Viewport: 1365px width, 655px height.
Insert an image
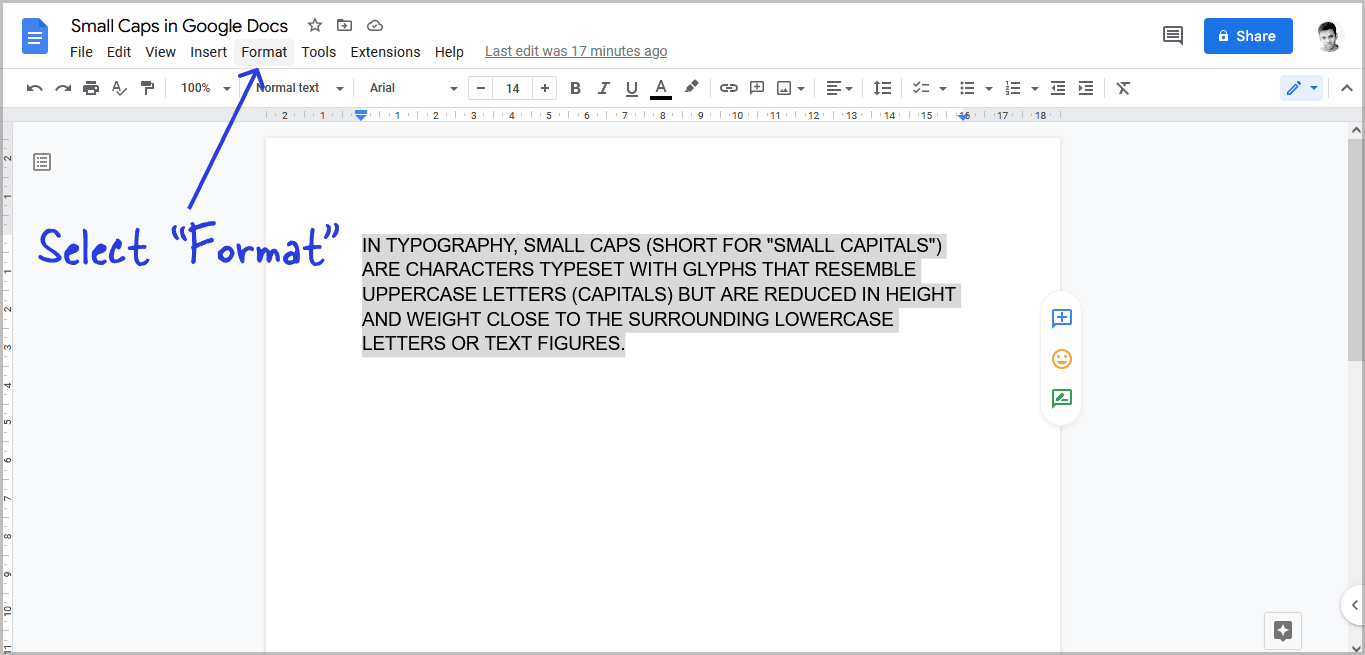(784, 88)
